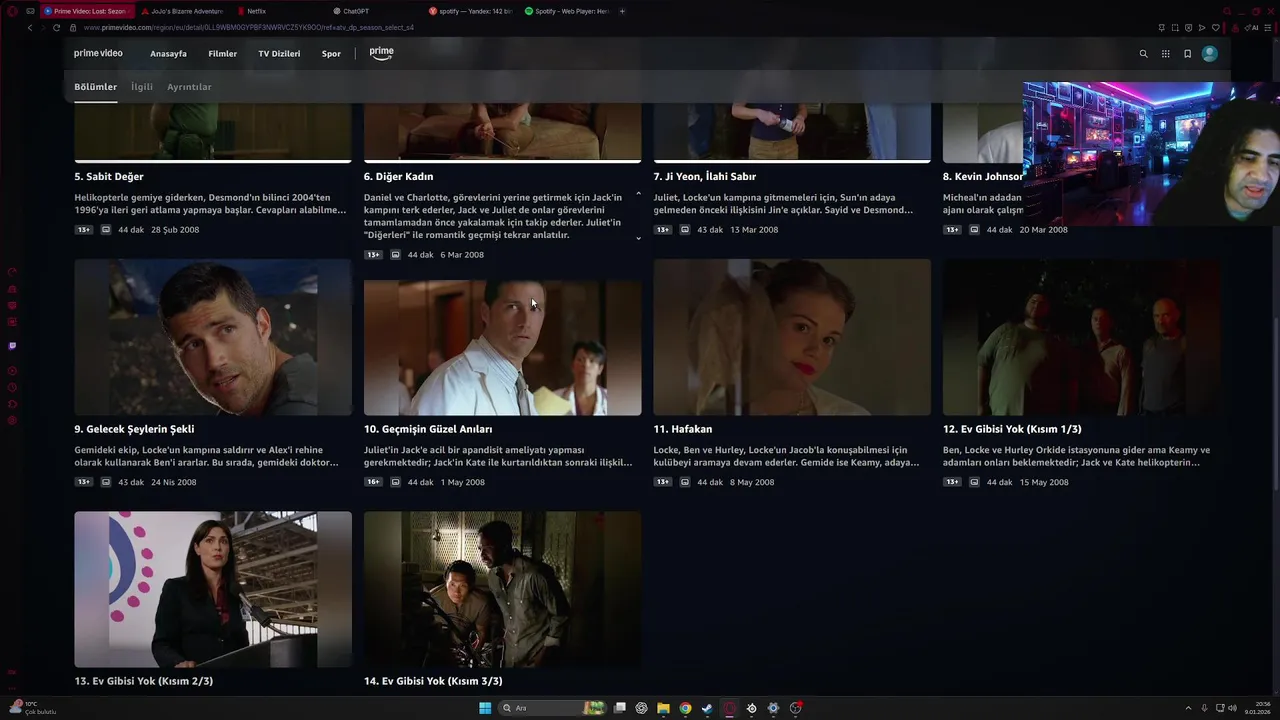Switch to the Ayrıntılar tab

click(x=189, y=87)
